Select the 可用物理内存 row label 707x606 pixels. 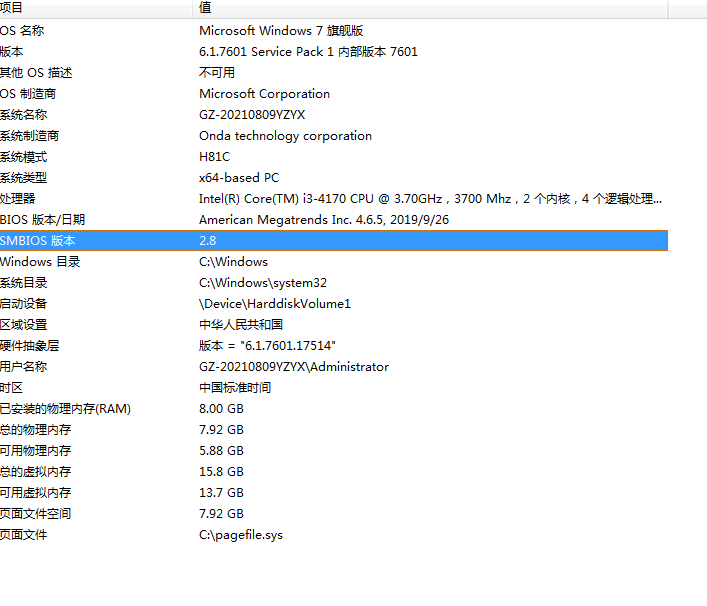coord(36,451)
